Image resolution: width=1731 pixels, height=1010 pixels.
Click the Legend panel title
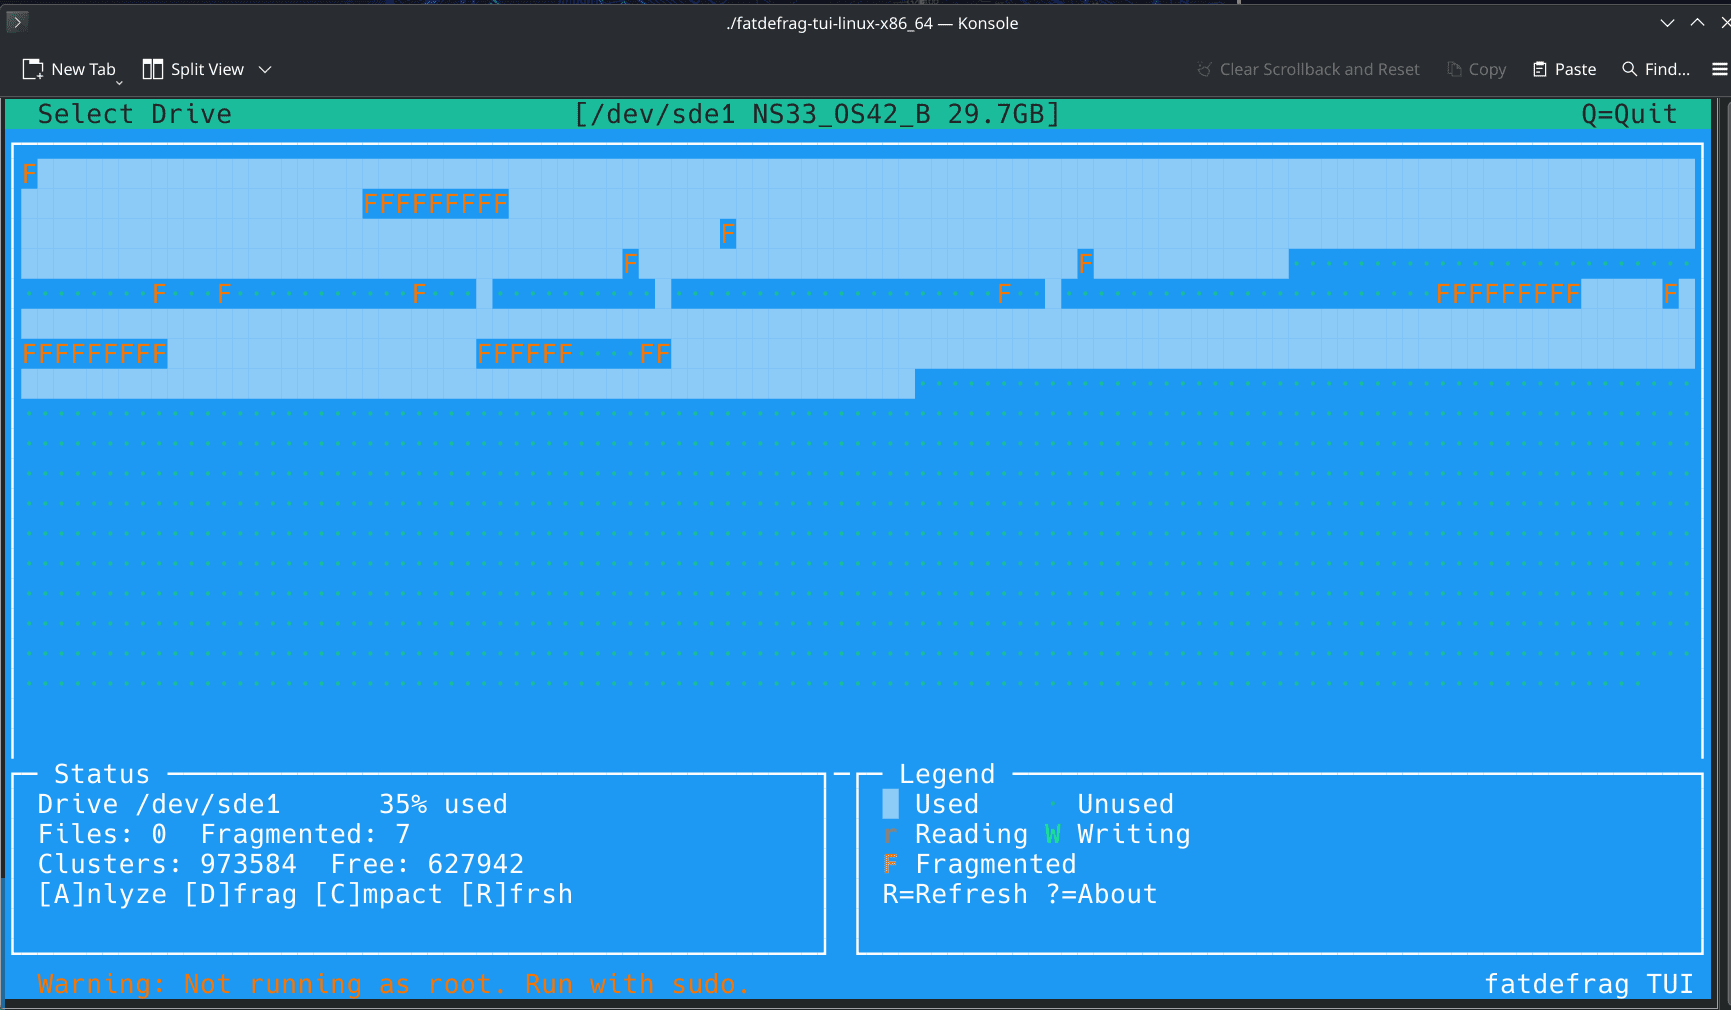[x=947, y=774]
